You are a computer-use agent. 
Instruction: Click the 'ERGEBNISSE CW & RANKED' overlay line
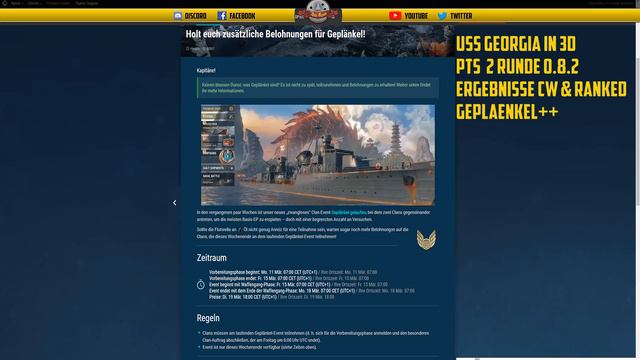pos(541,89)
